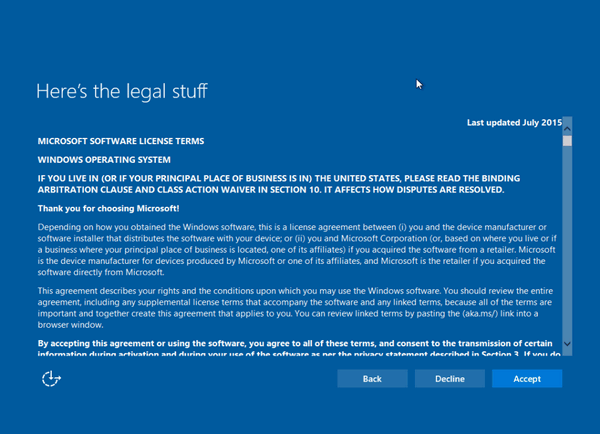Decline the license agreement
Image resolution: width=600 pixels, height=434 pixels.
point(450,379)
